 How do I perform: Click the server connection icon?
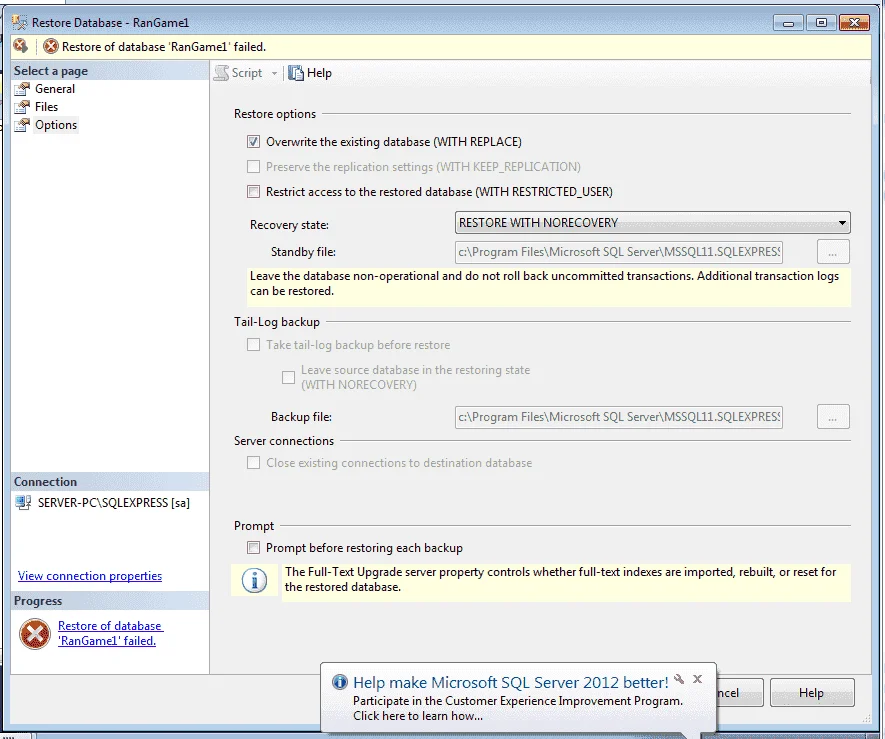click(23, 502)
